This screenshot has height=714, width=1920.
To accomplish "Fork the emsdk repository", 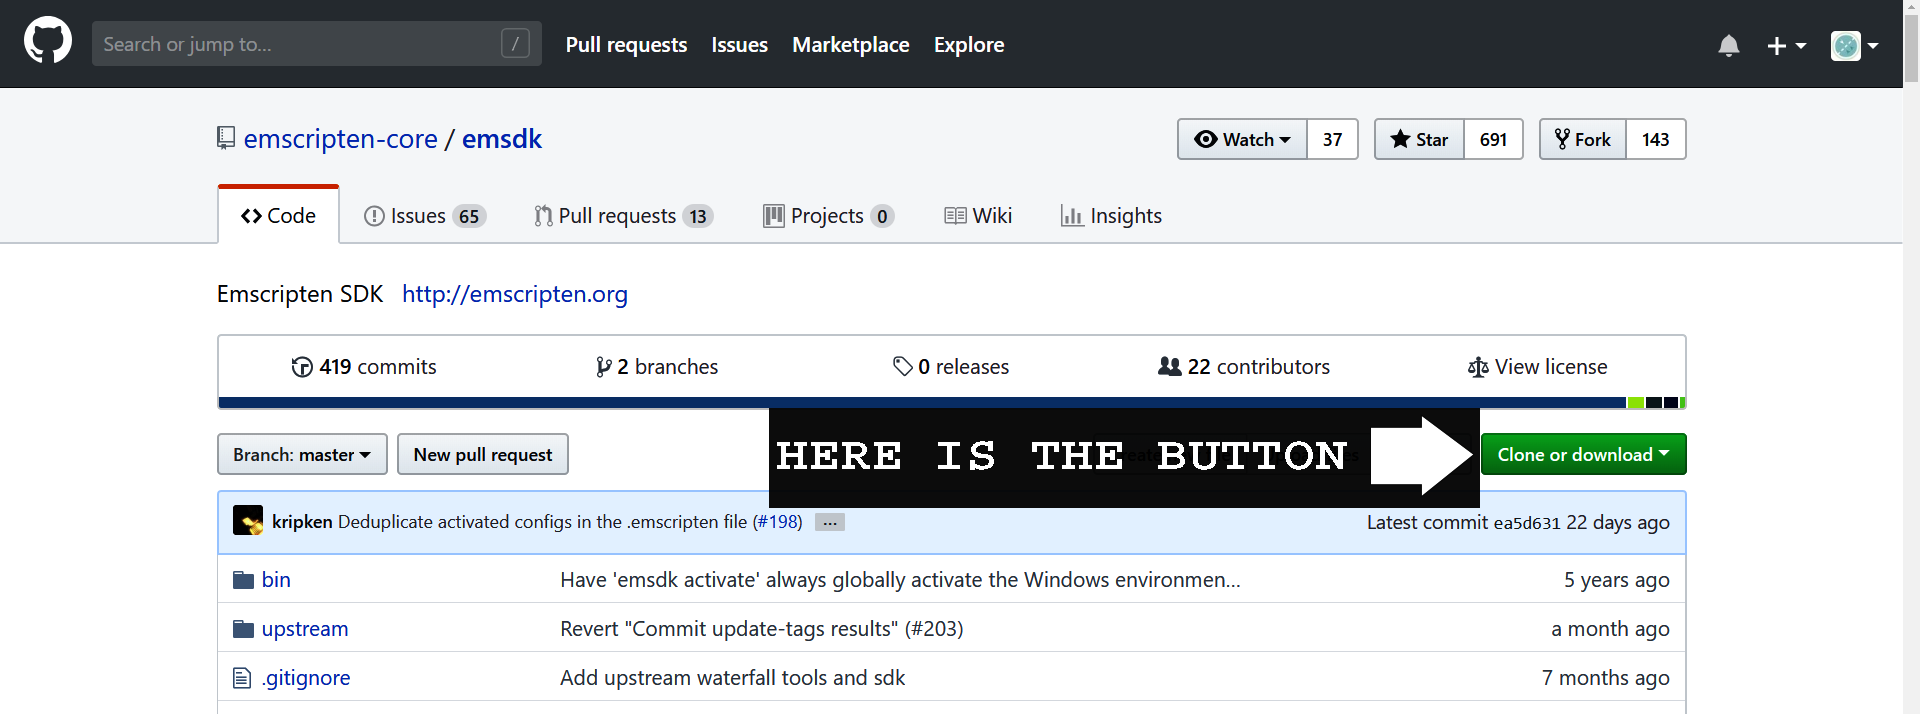I will (1583, 140).
